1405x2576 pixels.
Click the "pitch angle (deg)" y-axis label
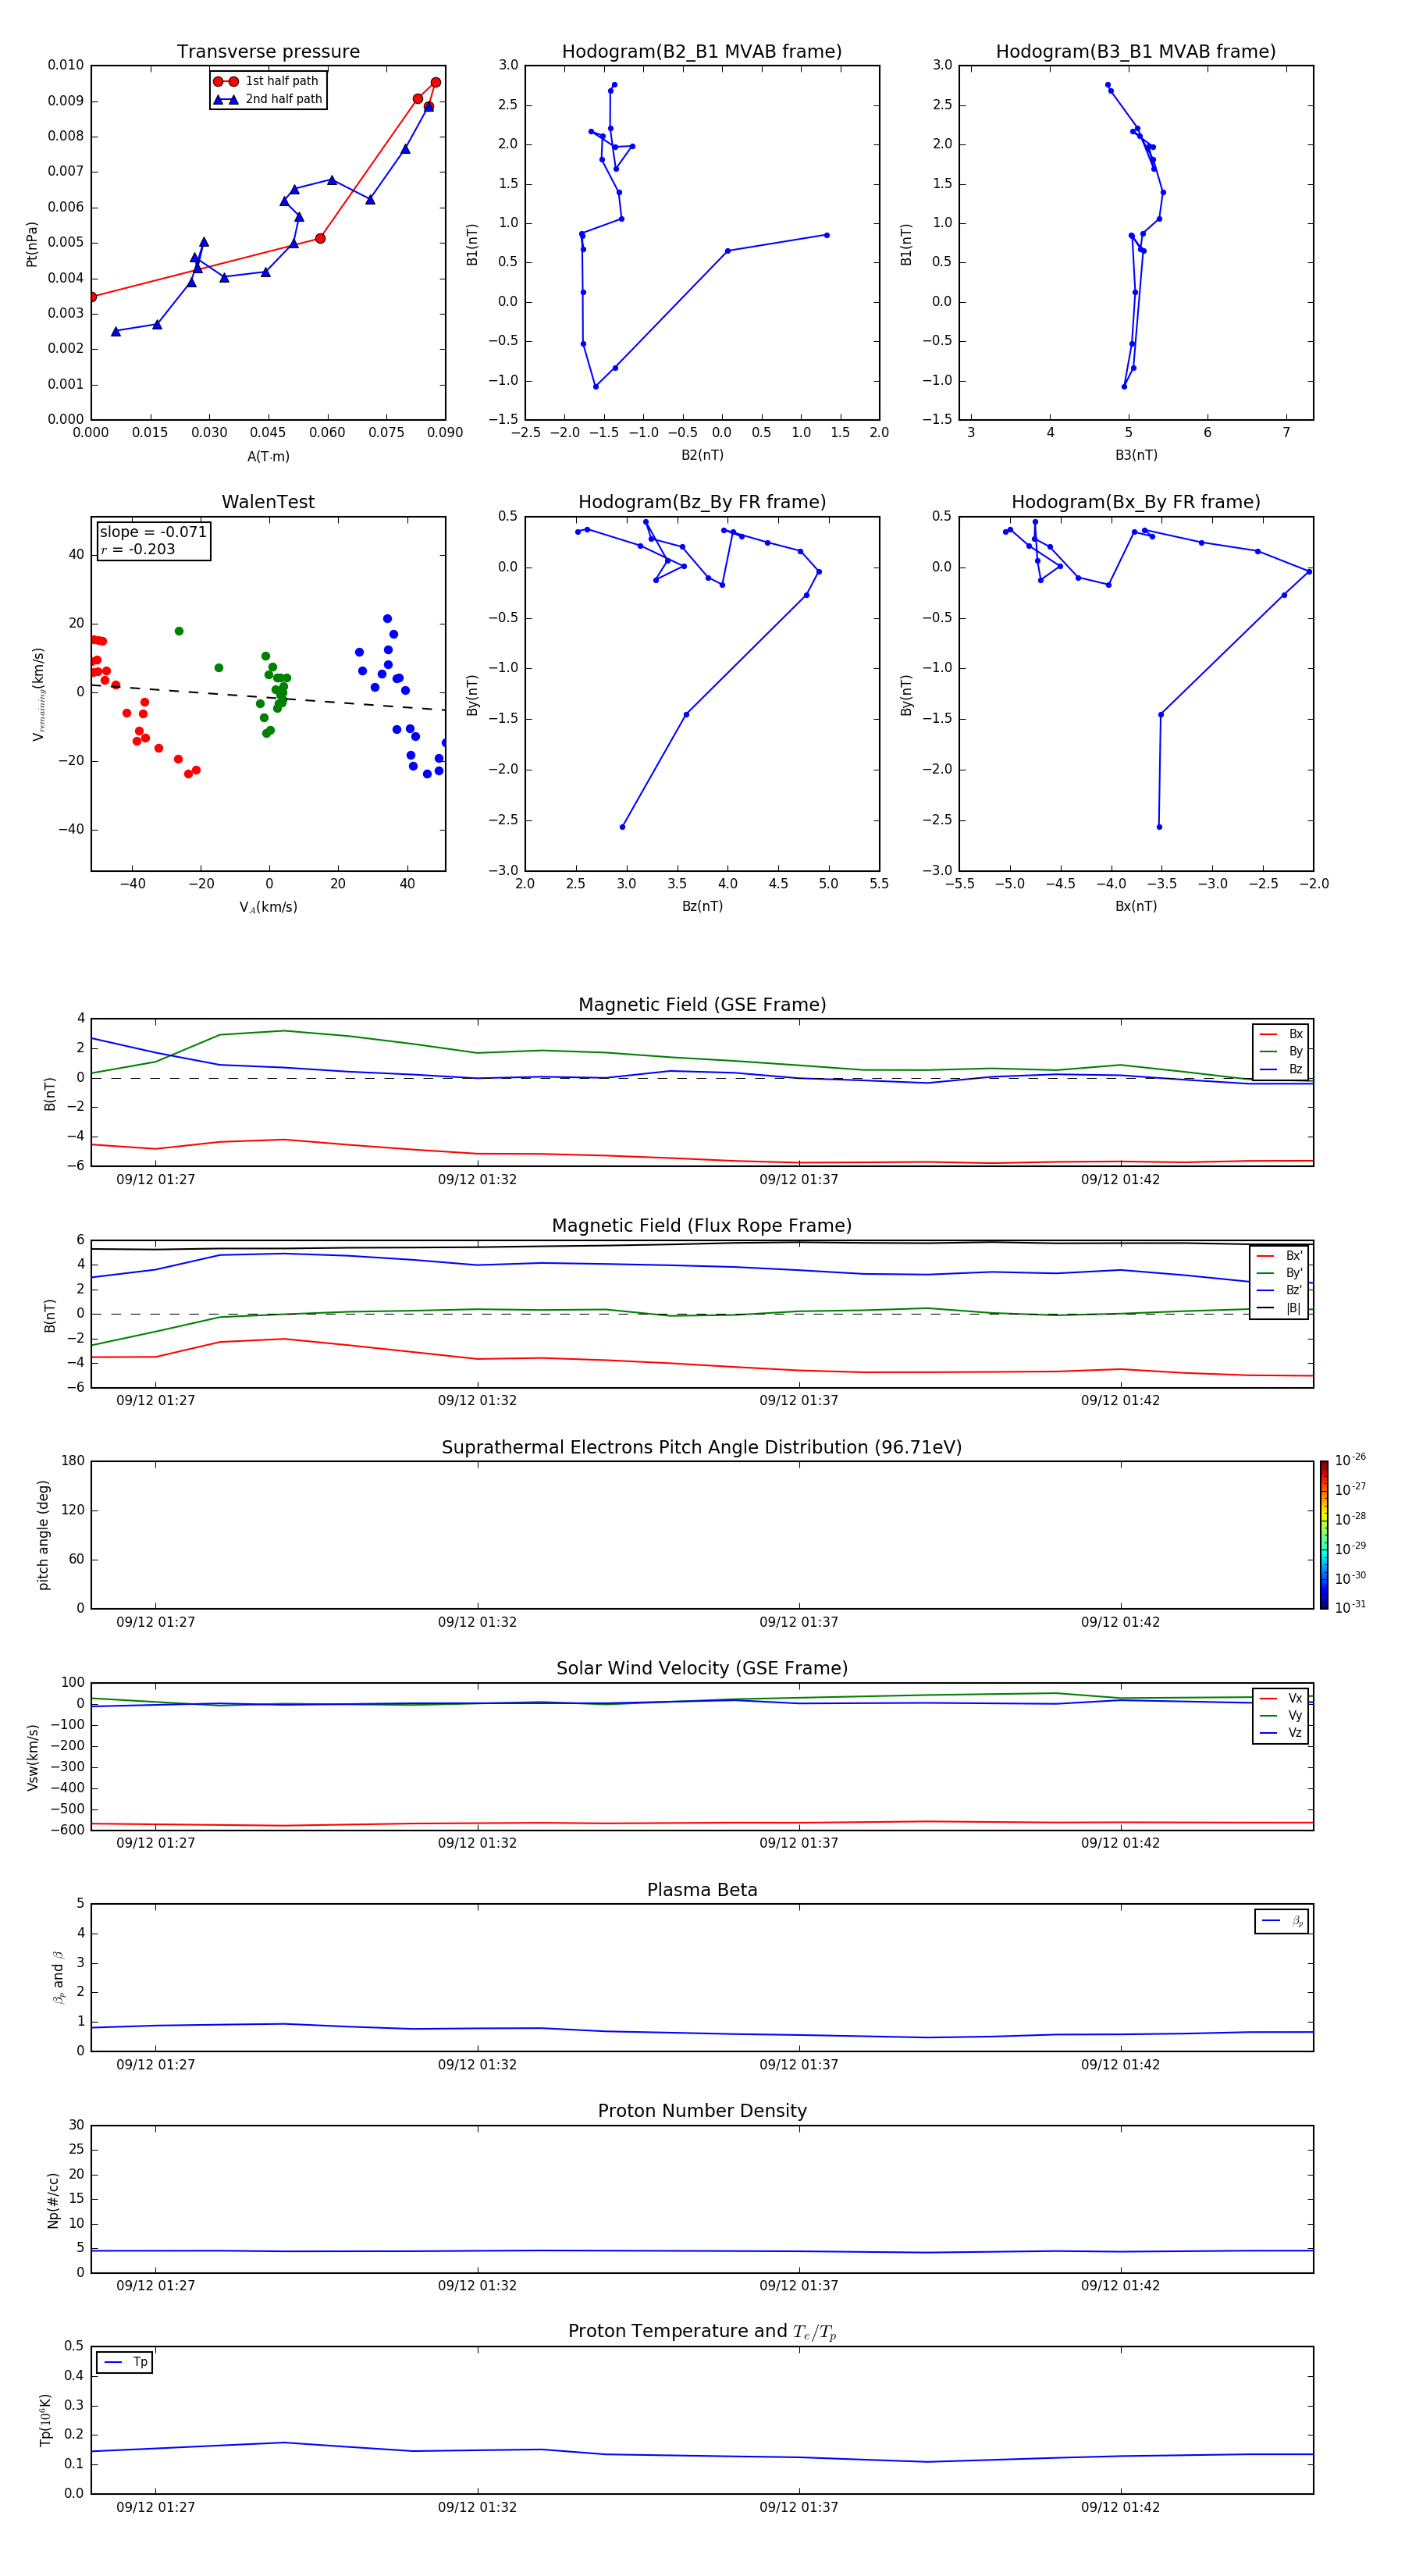[x=43, y=1535]
